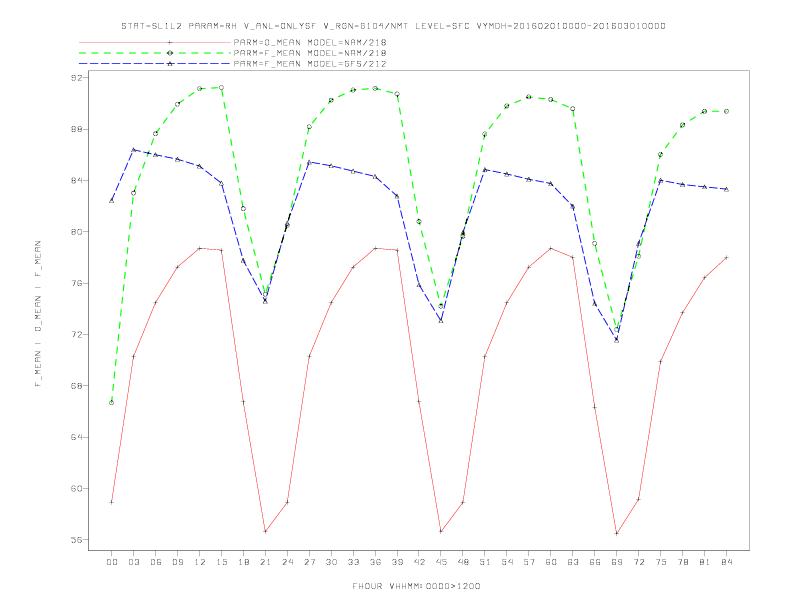Select the red legend entry PARM=O_MEAN MODEL=NAM/218

(310, 42)
